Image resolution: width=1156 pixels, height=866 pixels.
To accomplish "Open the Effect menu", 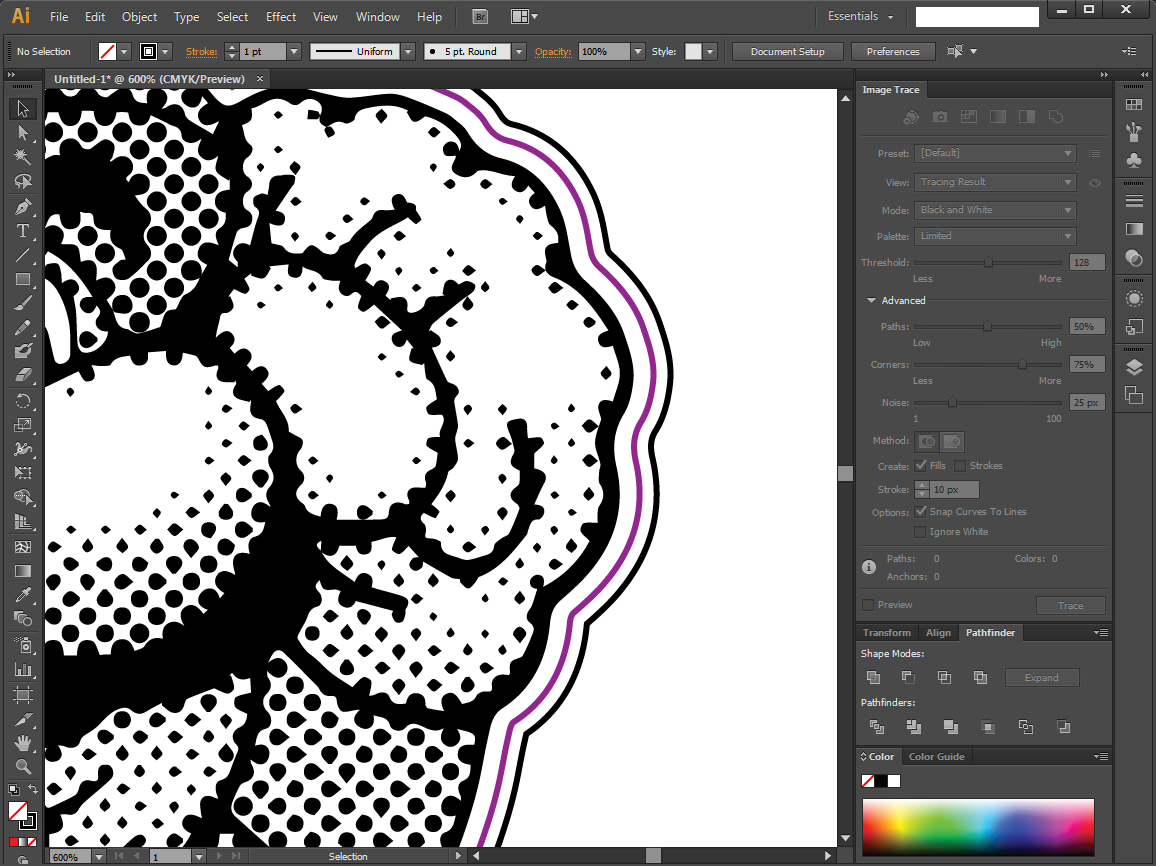I will pos(281,17).
